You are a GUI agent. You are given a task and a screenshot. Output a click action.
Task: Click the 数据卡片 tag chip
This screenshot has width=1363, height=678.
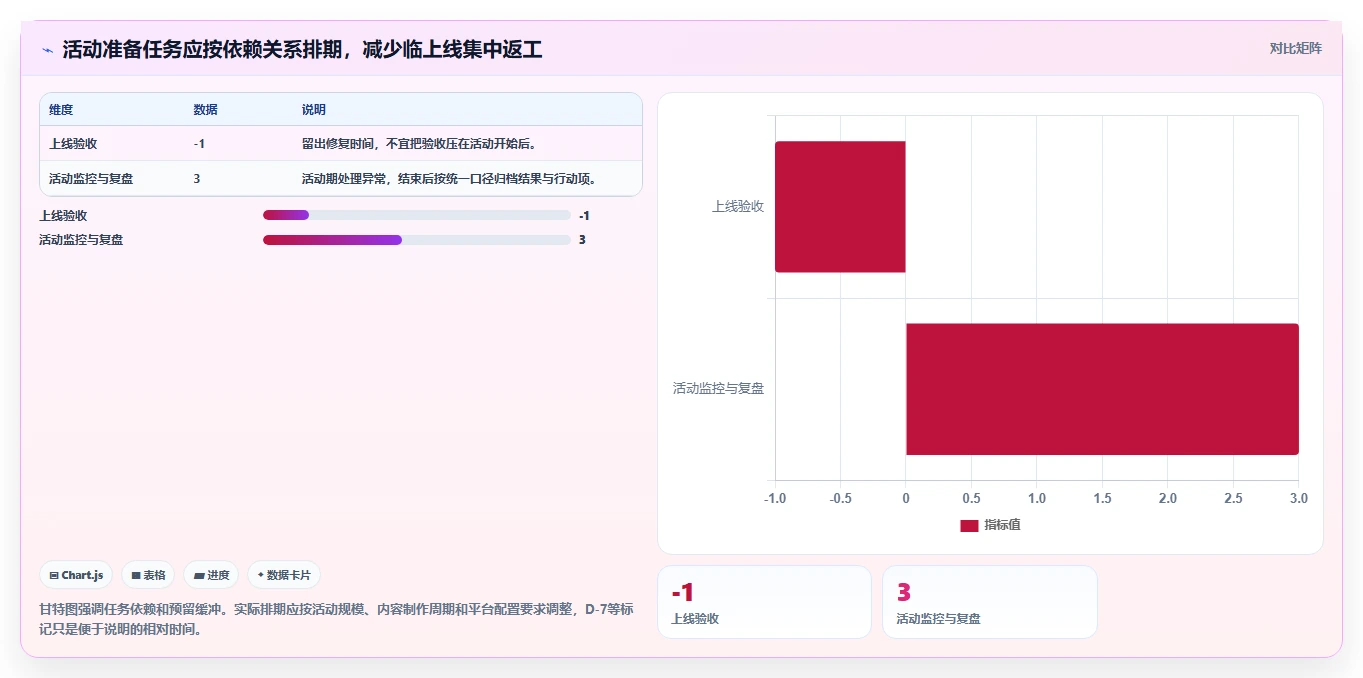[x=284, y=575]
